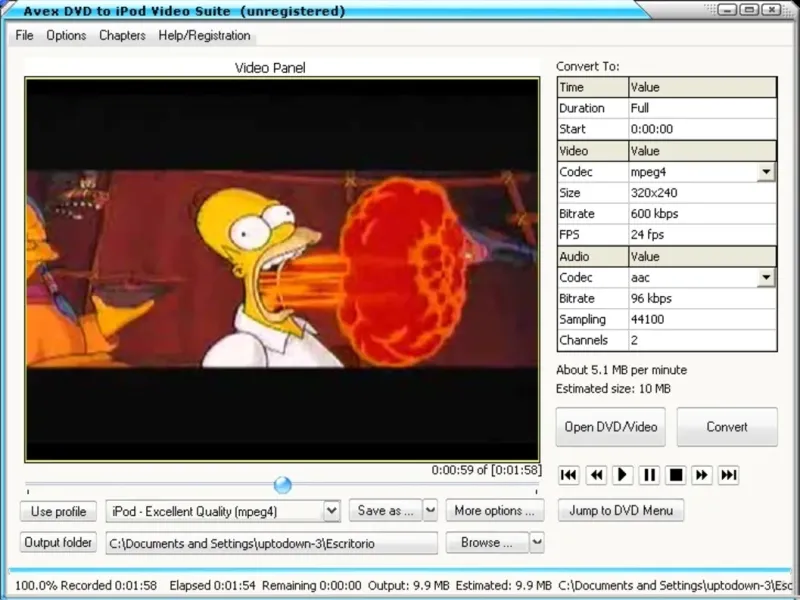Open the arrow next to Save as
The width and height of the screenshot is (800, 600).
coord(430,511)
